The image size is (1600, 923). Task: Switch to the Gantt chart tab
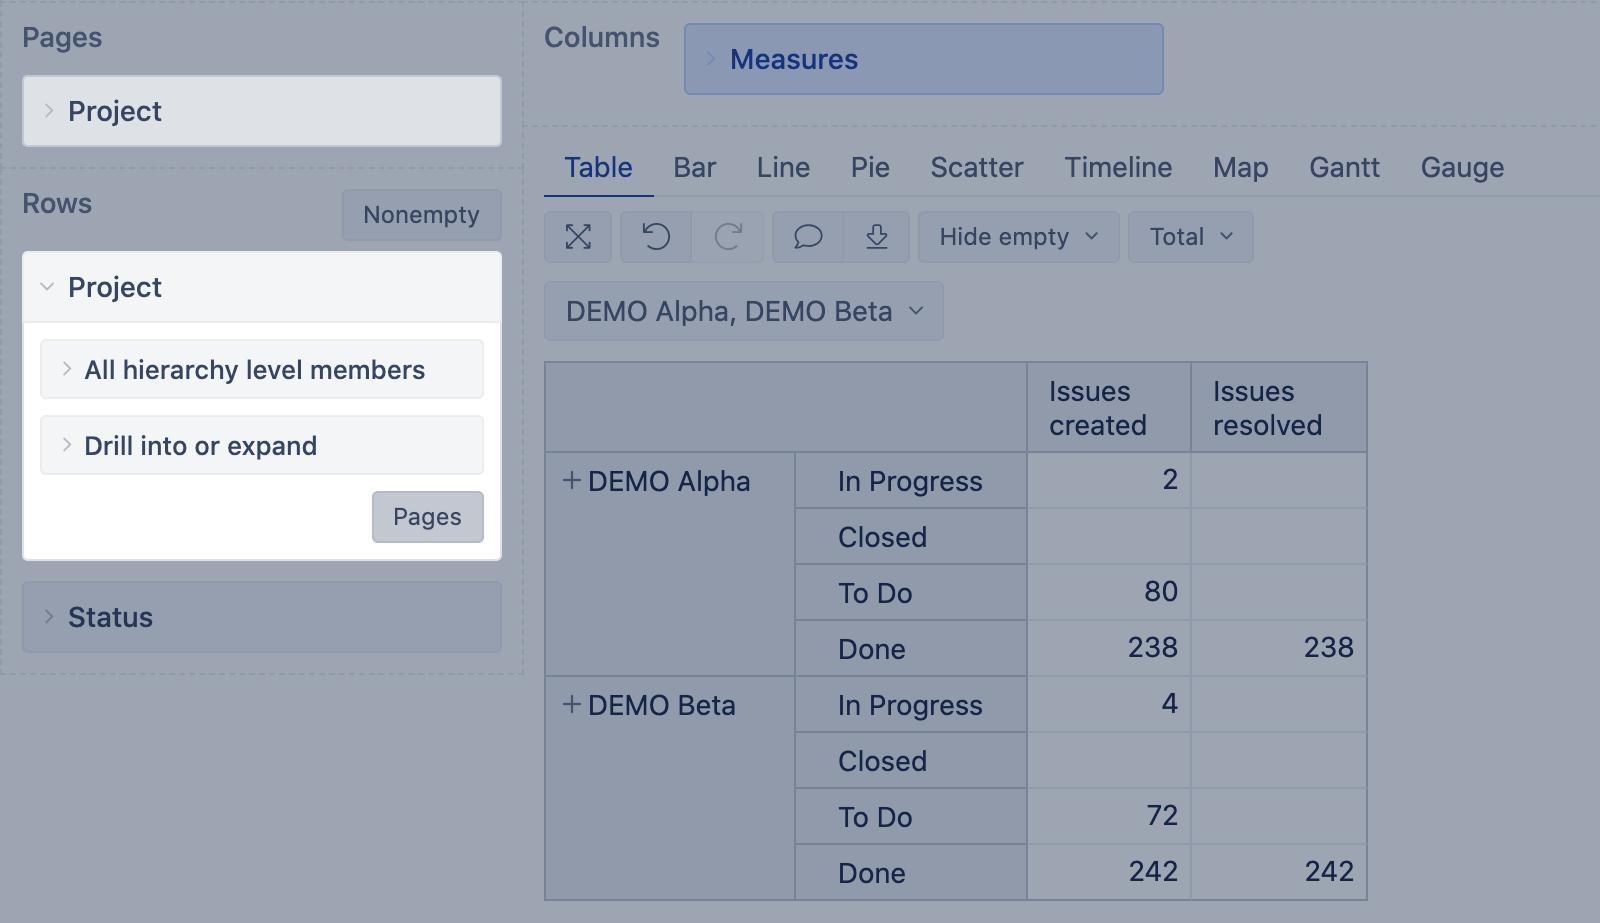tap(1344, 167)
